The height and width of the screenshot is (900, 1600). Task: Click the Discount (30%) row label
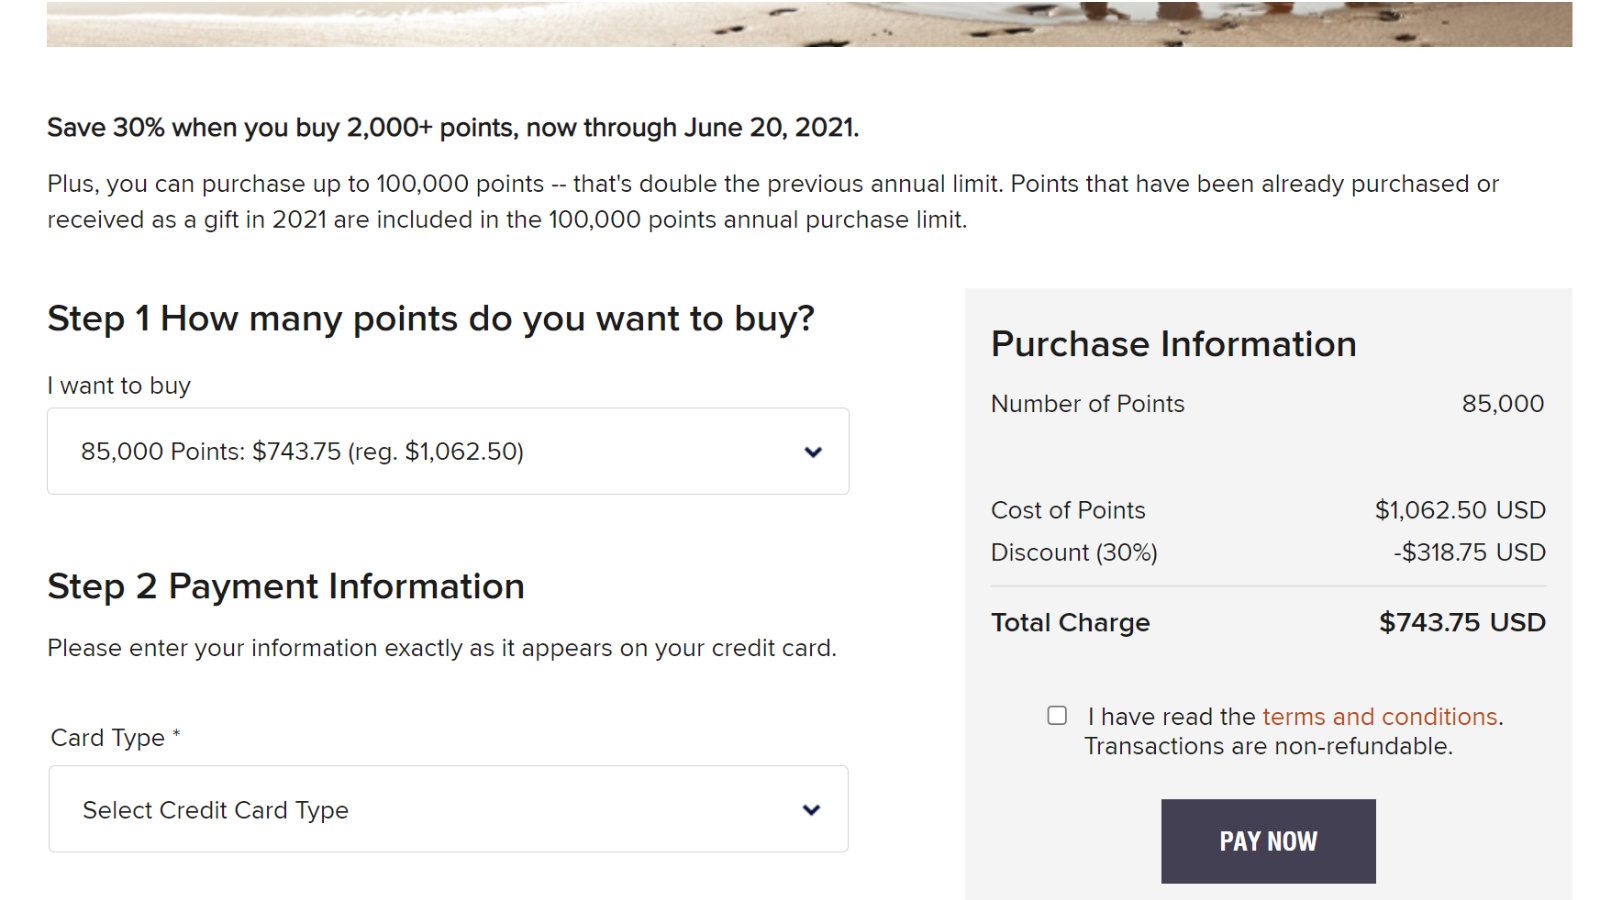pos(1074,553)
